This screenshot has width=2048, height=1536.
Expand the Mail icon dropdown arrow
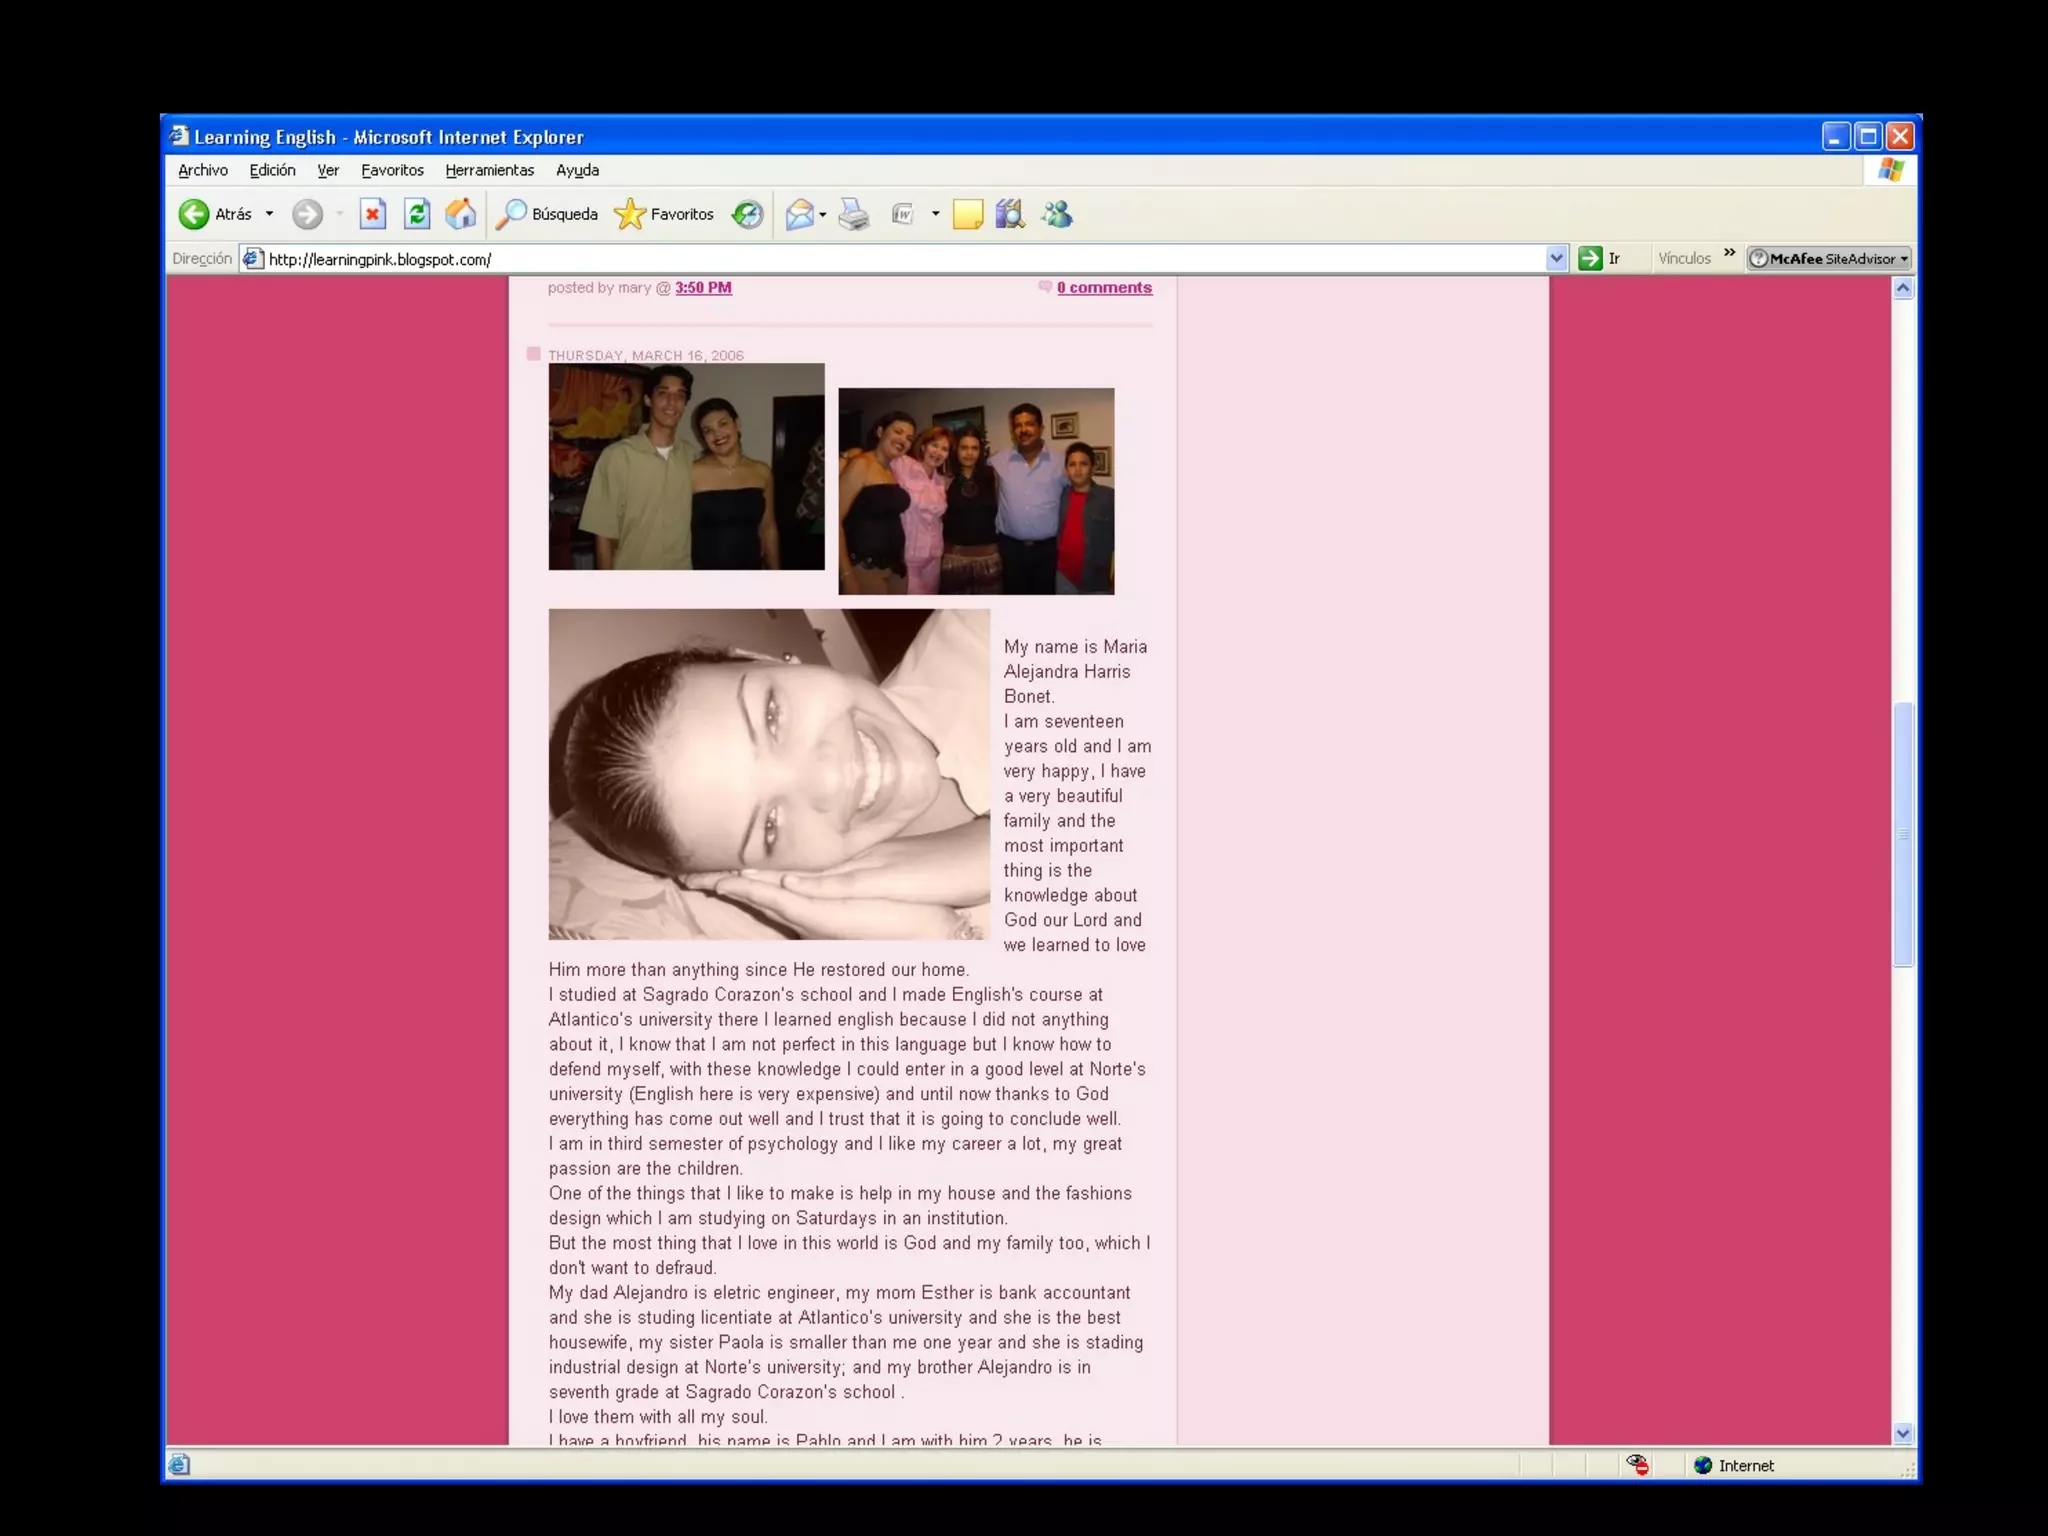(x=823, y=214)
